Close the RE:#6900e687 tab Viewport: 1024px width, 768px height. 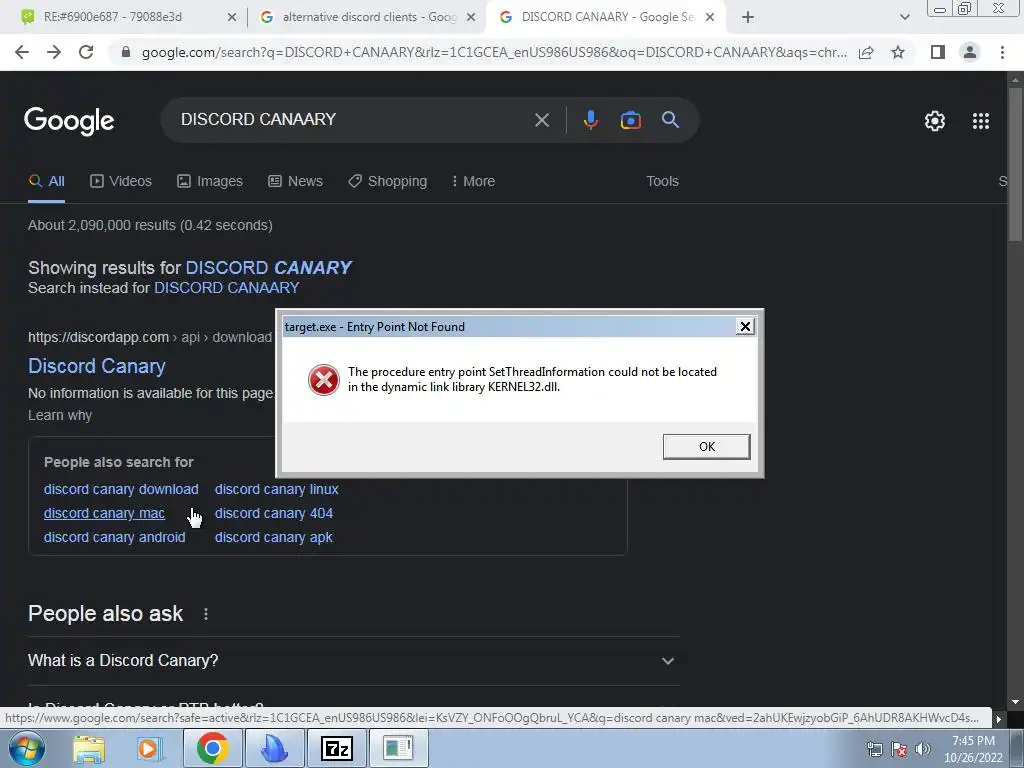pyautogui.click(x=232, y=18)
